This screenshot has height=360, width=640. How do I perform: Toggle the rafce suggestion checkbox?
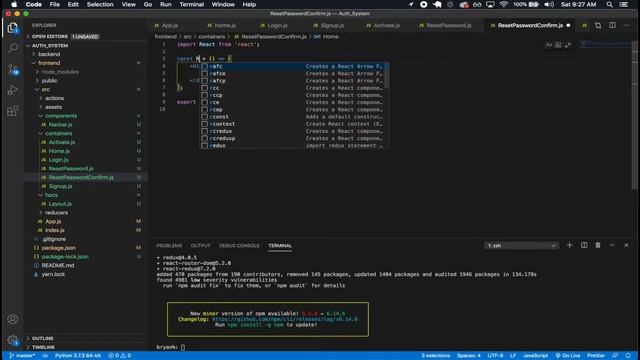click(x=204, y=73)
